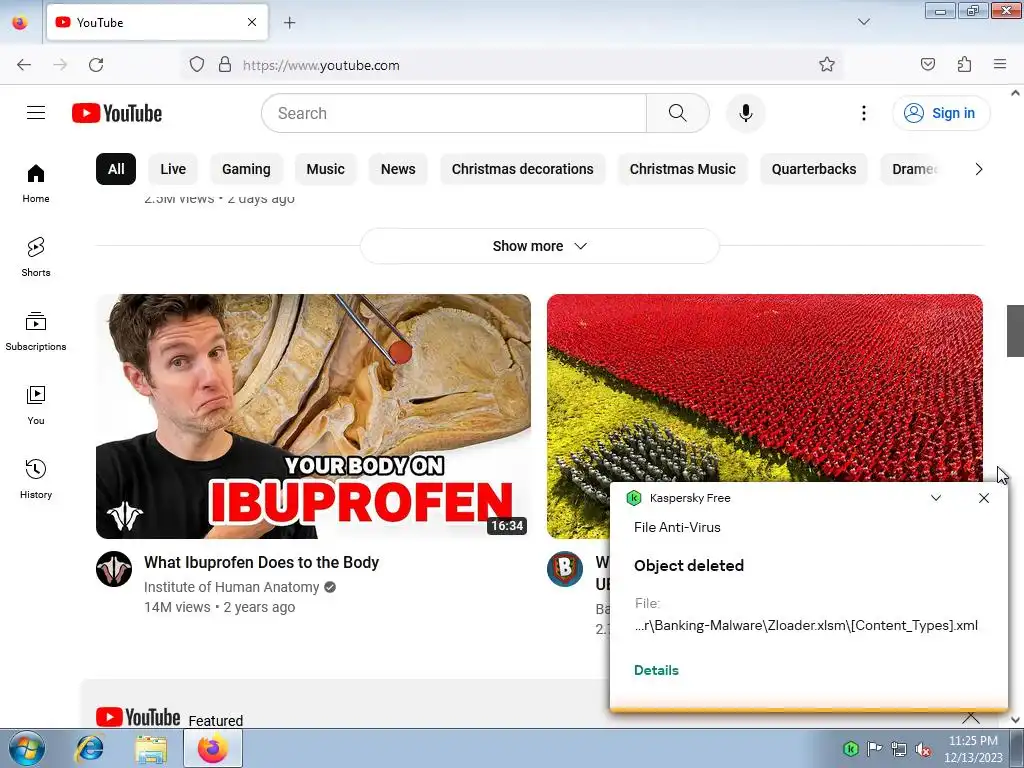The width and height of the screenshot is (1024, 768).
Task: Open Firefox extensions puzzle icon
Action: (x=964, y=65)
